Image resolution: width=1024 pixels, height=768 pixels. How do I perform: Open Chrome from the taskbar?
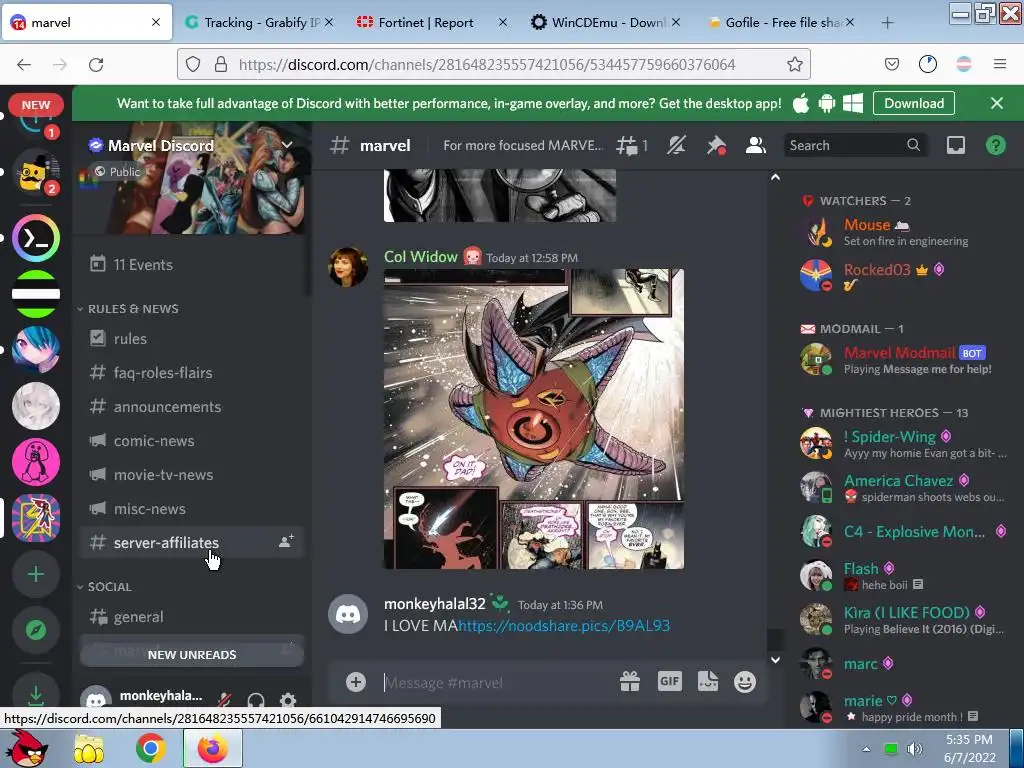pyautogui.click(x=150, y=748)
